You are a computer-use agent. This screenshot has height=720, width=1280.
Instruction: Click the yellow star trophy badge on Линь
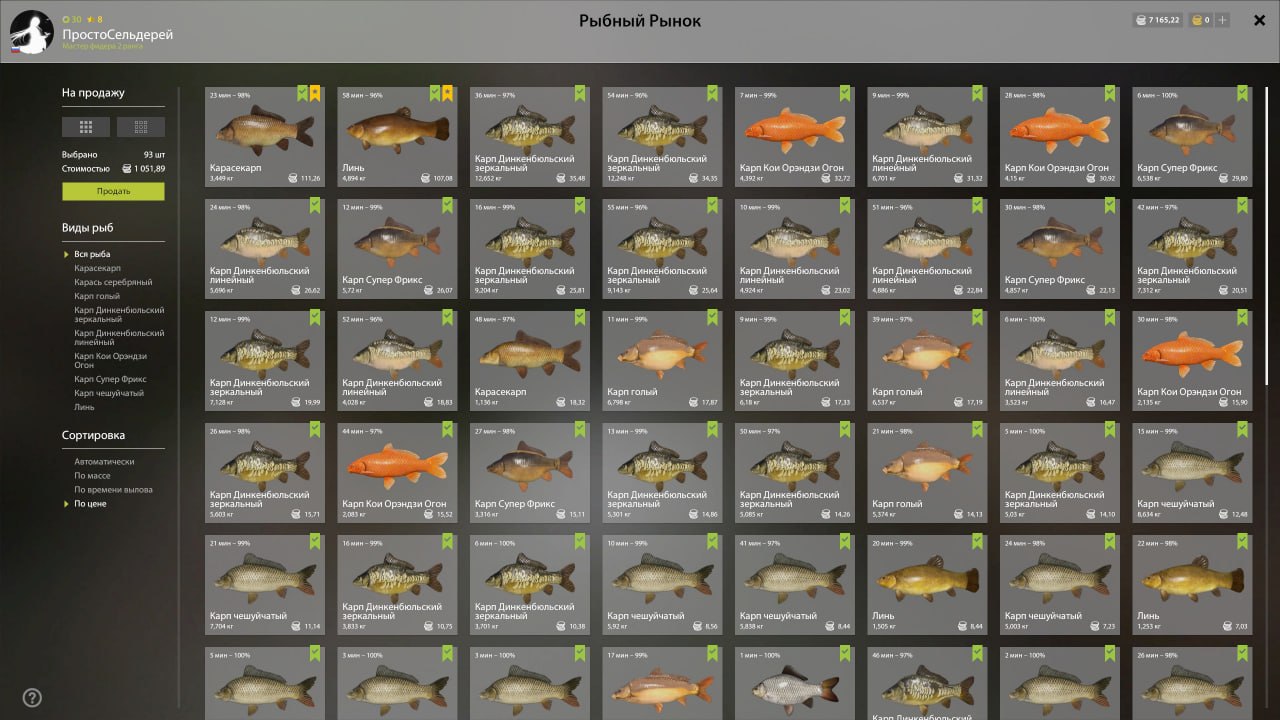click(x=448, y=93)
